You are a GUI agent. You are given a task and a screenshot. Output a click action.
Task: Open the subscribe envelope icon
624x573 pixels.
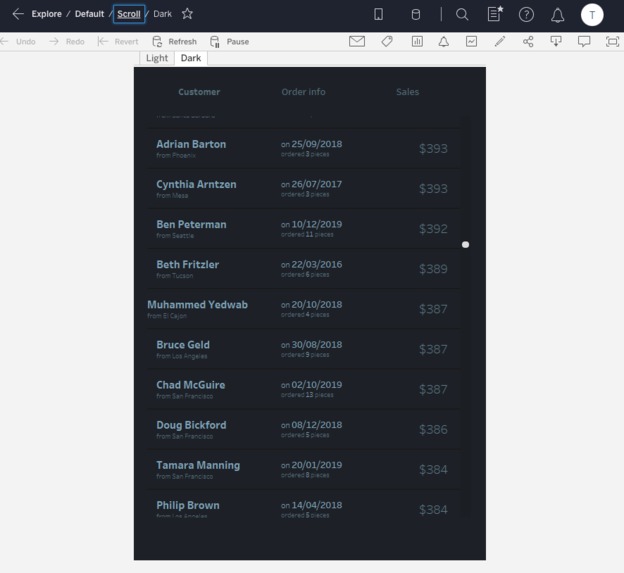tap(357, 41)
